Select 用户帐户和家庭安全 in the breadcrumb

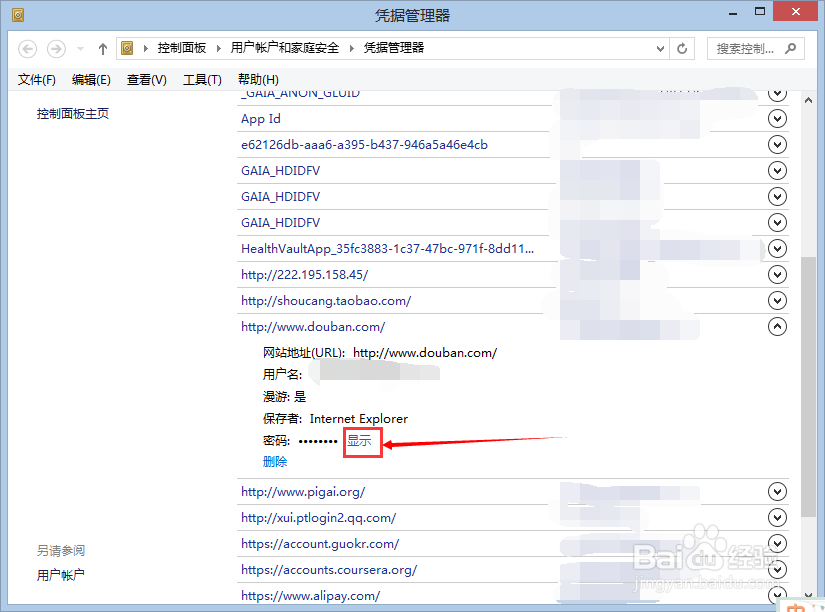click(x=285, y=48)
